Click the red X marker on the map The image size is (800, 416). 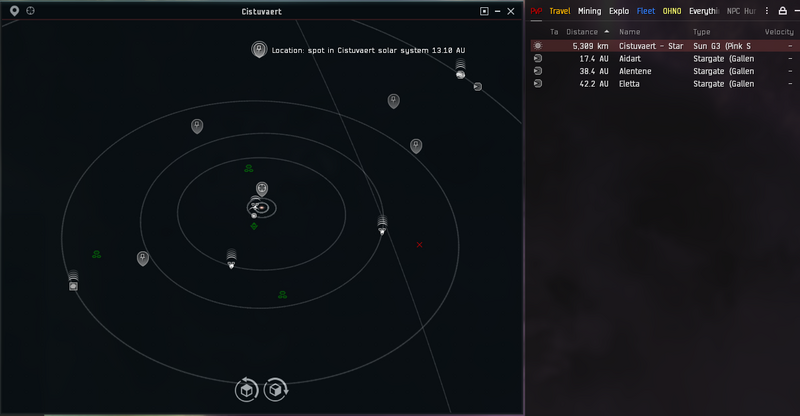(x=419, y=245)
